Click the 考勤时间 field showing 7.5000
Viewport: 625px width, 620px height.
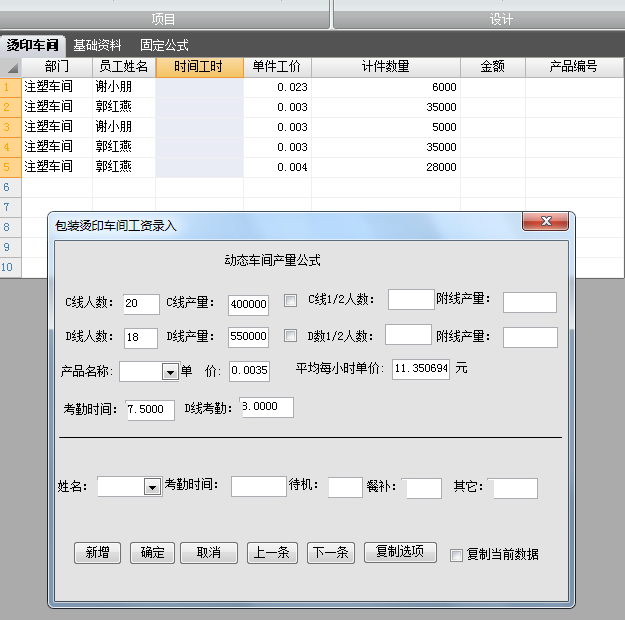[151, 410]
